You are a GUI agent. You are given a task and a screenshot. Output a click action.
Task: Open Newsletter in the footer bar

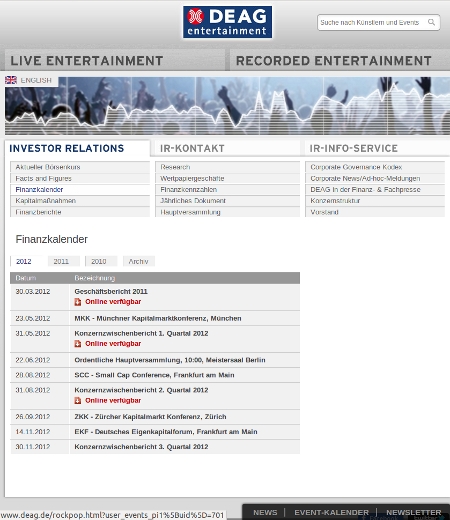click(x=414, y=512)
